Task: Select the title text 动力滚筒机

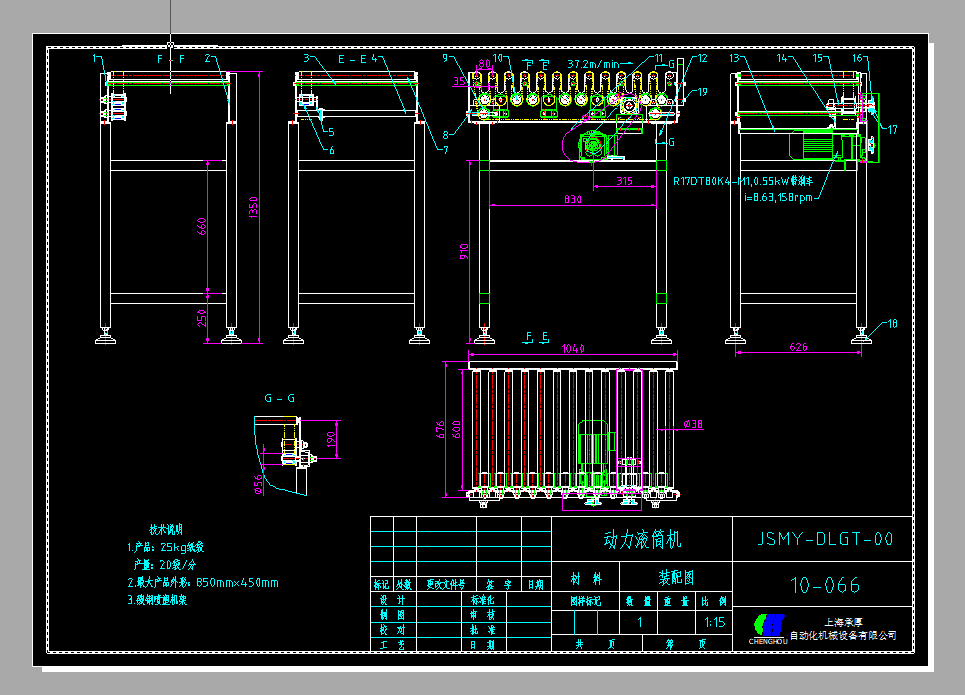Action: tap(642, 540)
